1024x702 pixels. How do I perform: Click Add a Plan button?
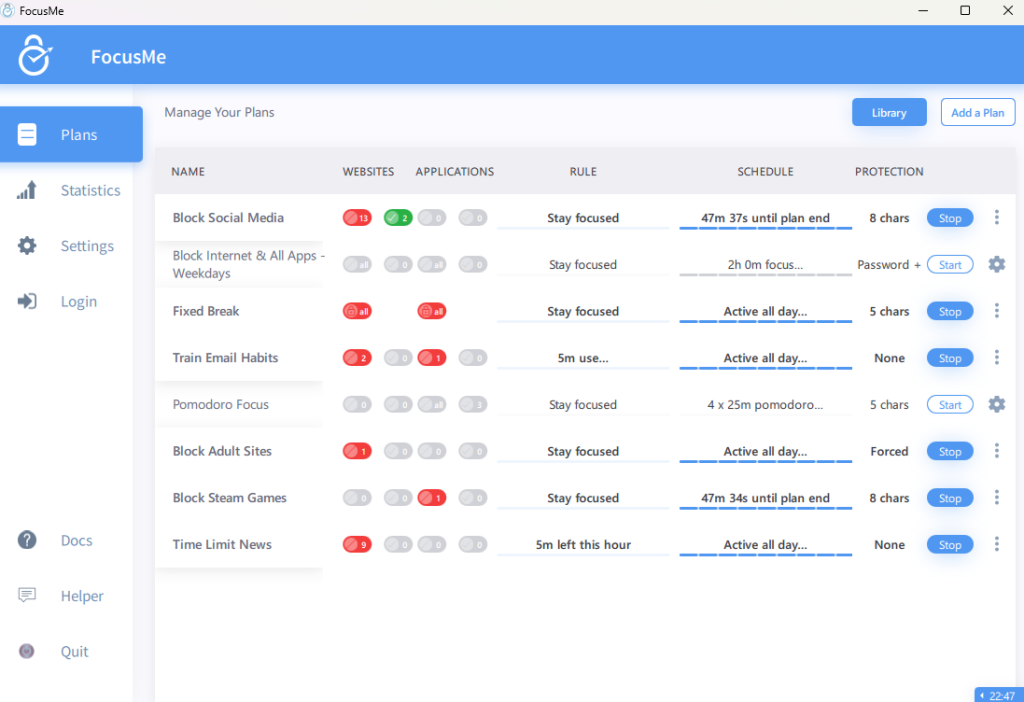point(978,112)
